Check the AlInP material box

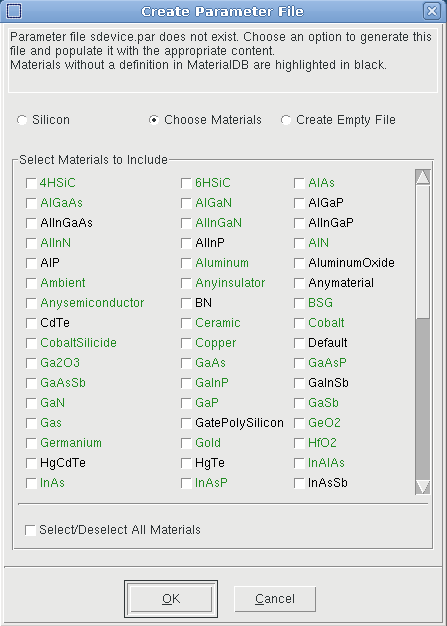186,243
